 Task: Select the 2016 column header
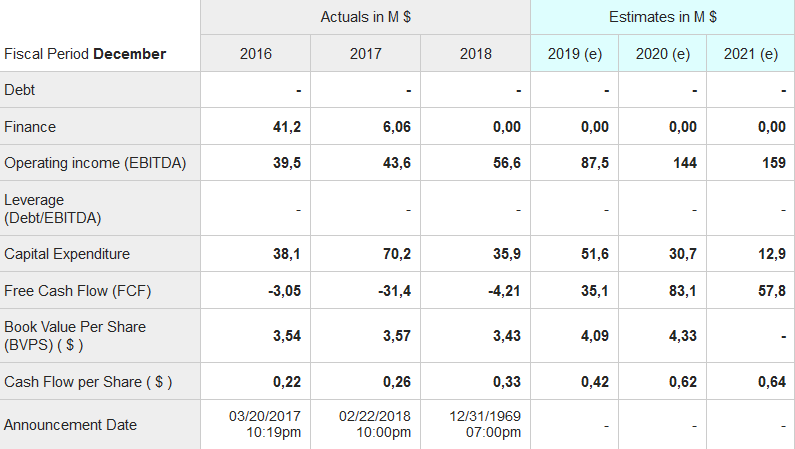256,54
